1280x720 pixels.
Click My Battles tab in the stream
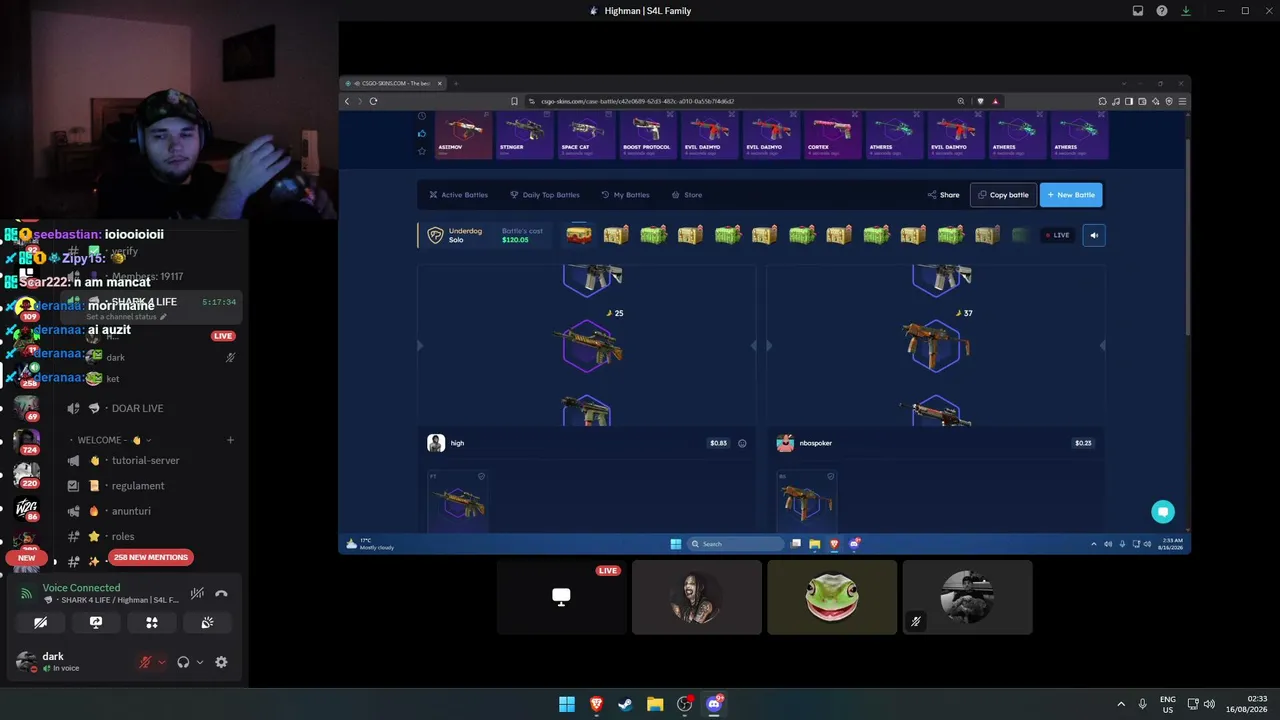(626, 195)
